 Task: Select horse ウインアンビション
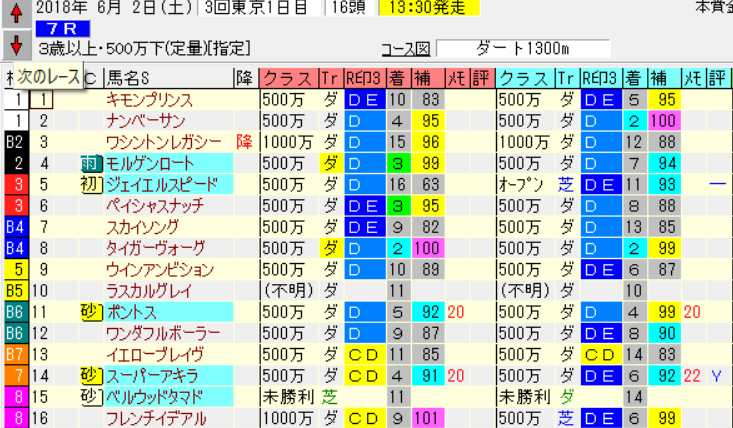coord(160,270)
